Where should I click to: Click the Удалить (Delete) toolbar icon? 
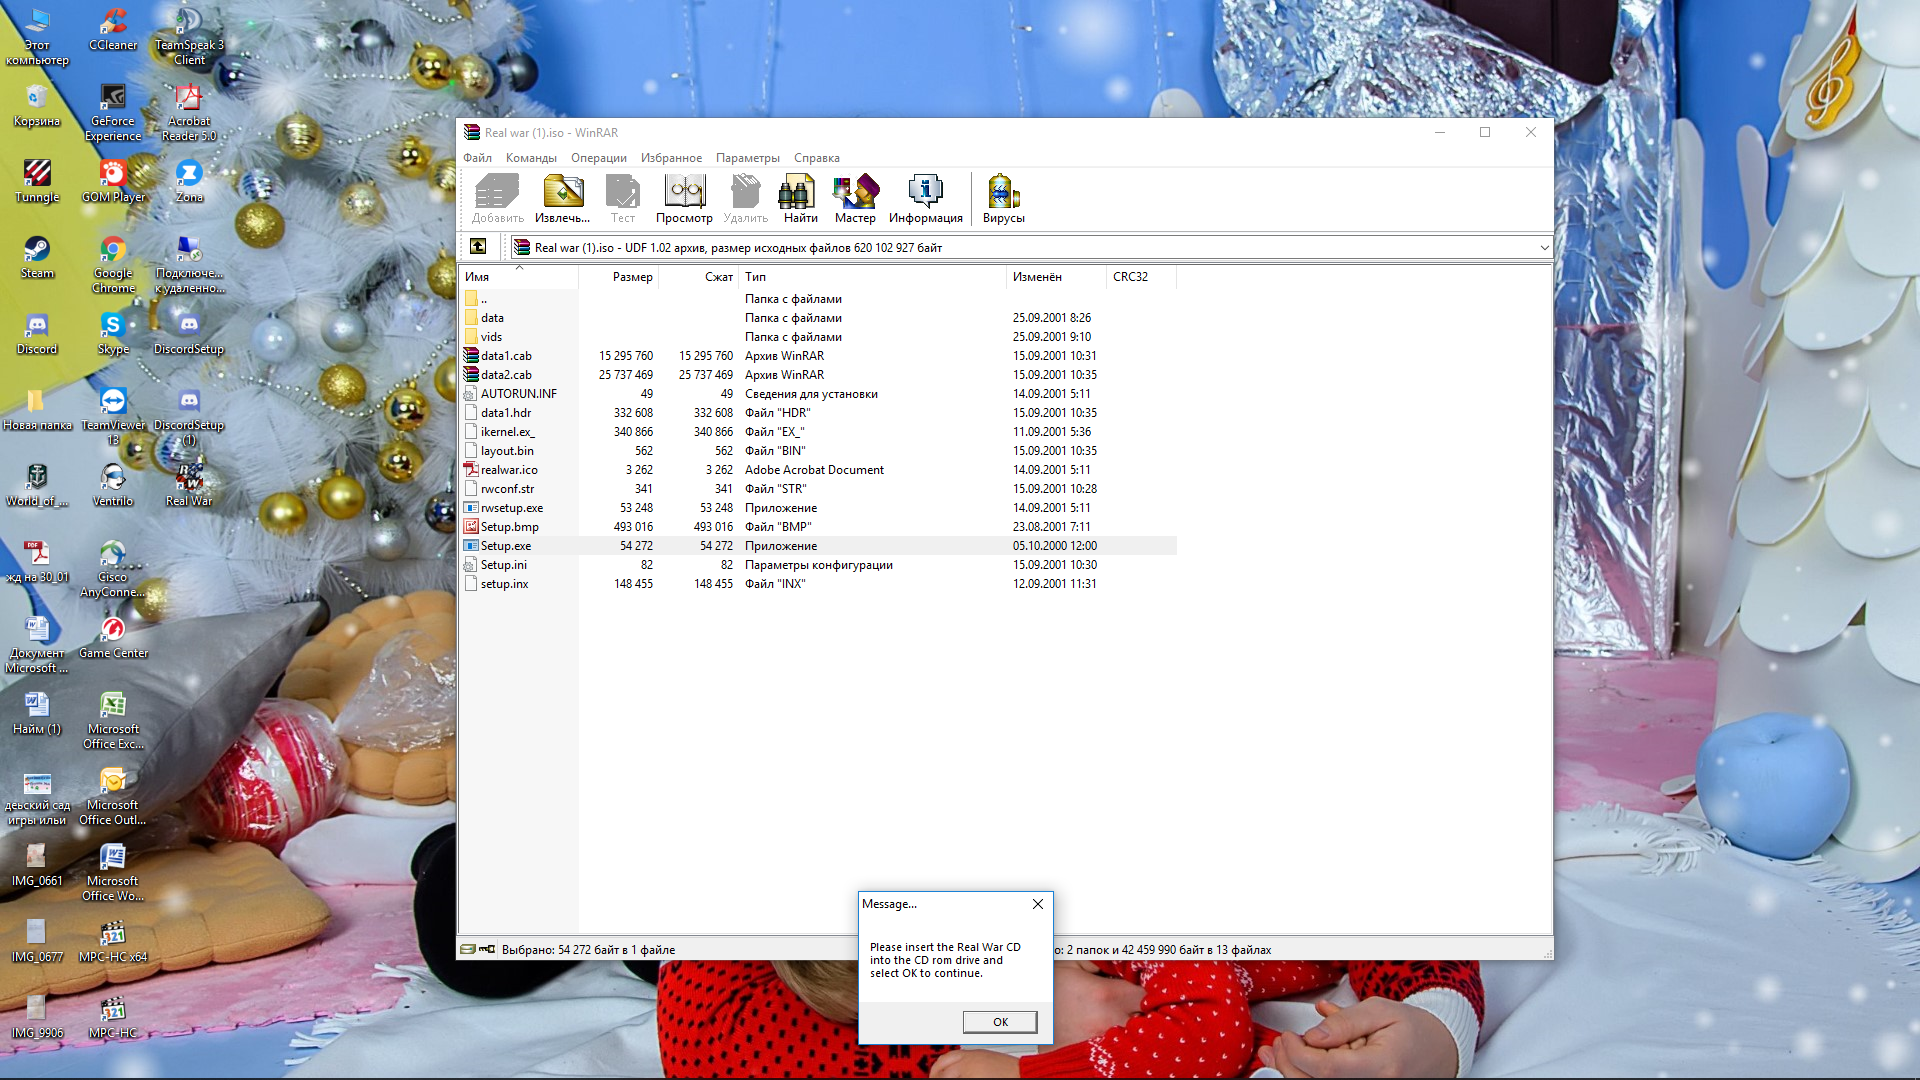click(745, 198)
